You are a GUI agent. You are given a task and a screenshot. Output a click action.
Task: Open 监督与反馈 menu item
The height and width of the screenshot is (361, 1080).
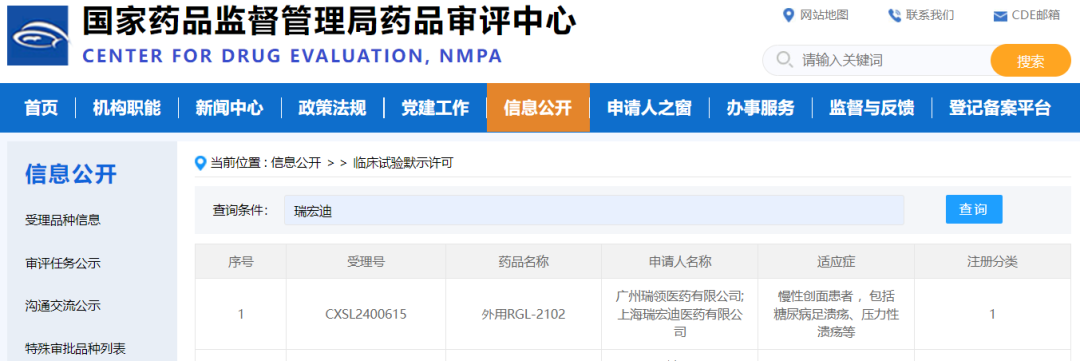click(x=871, y=108)
